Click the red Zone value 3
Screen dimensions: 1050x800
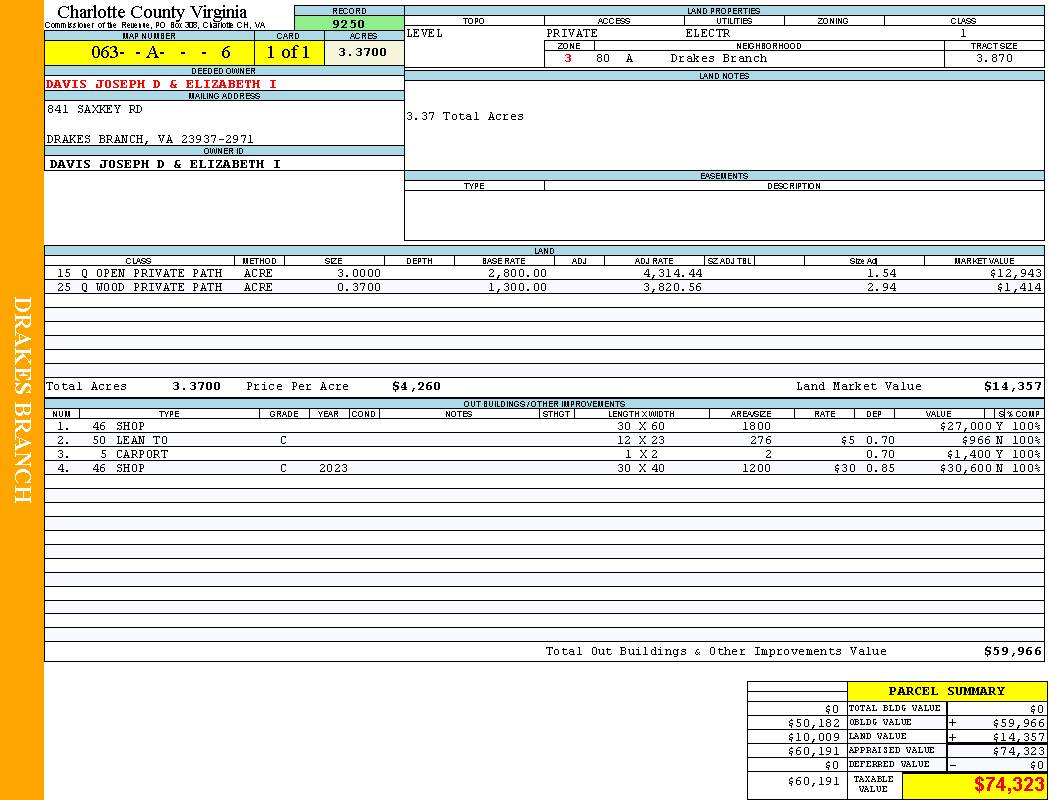[568, 58]
